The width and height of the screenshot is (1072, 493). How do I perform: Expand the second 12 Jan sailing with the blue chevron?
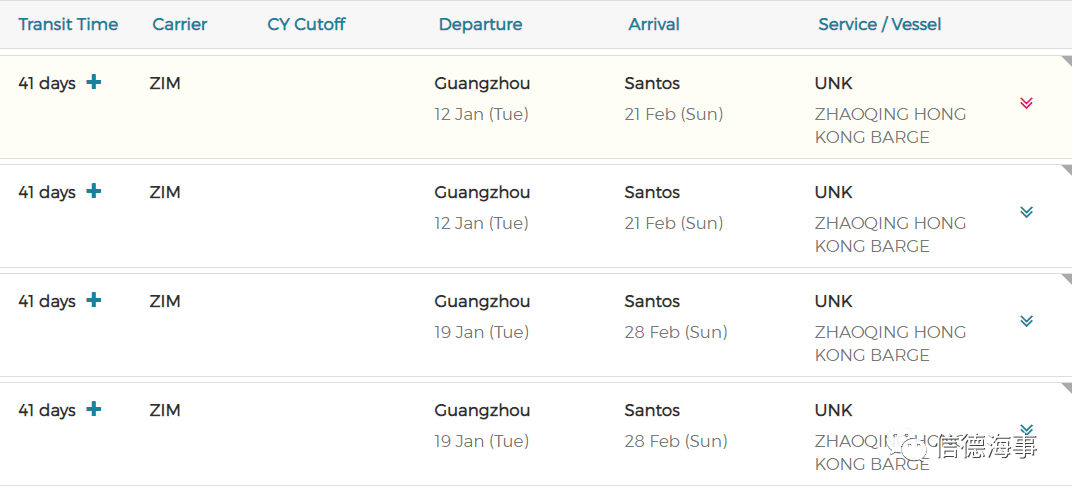[1026, 212]
